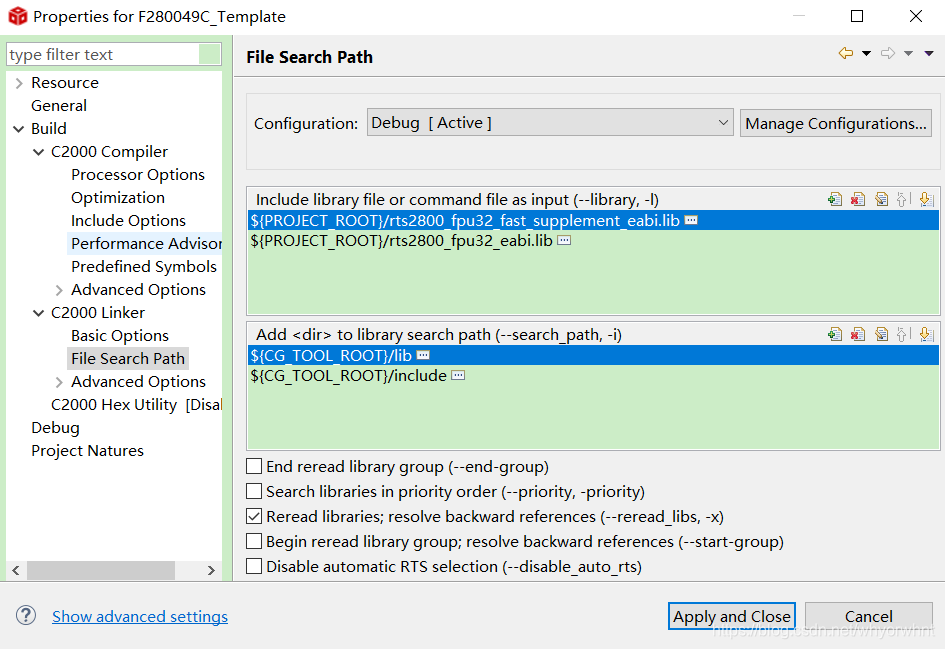Enable Begin reread library group checkbox
The width and height of the screenshot is (945, 649).
pos(254,542)
